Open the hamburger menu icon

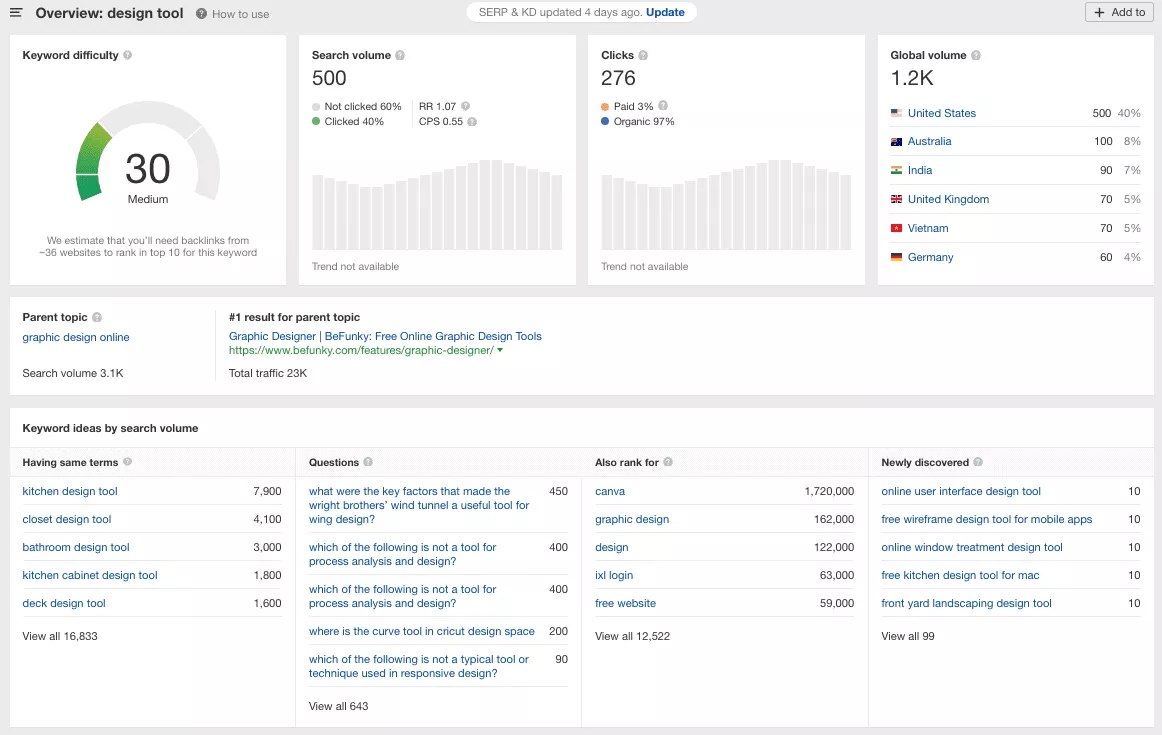point(16,13)
